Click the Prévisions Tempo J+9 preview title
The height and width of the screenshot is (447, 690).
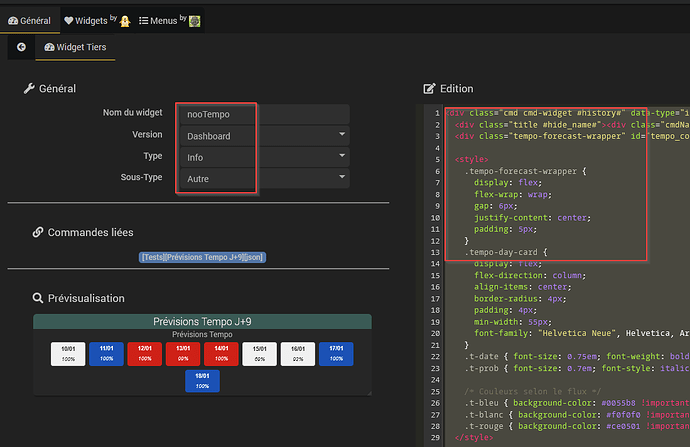202,321
